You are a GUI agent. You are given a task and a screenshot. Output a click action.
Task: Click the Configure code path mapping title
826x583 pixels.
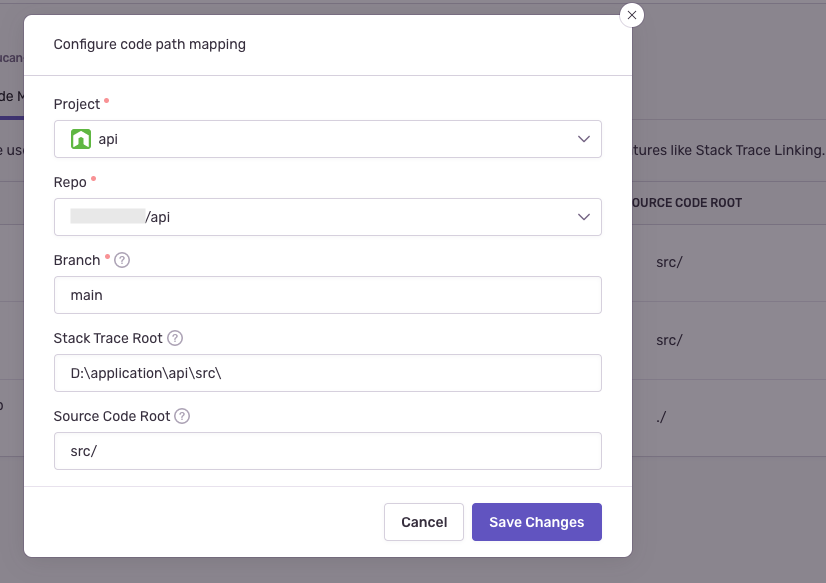click(148, 44)
